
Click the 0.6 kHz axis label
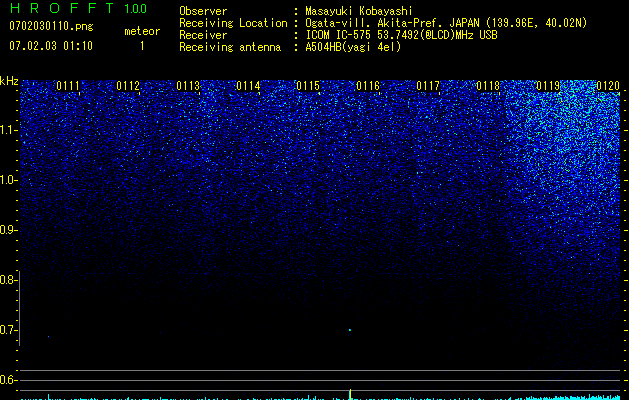(x=8, y=380)
